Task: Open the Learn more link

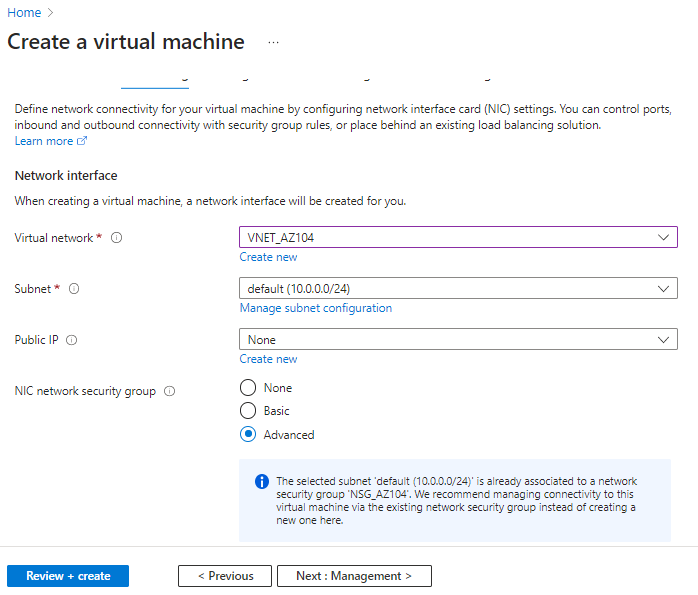Action: (44, 141)
